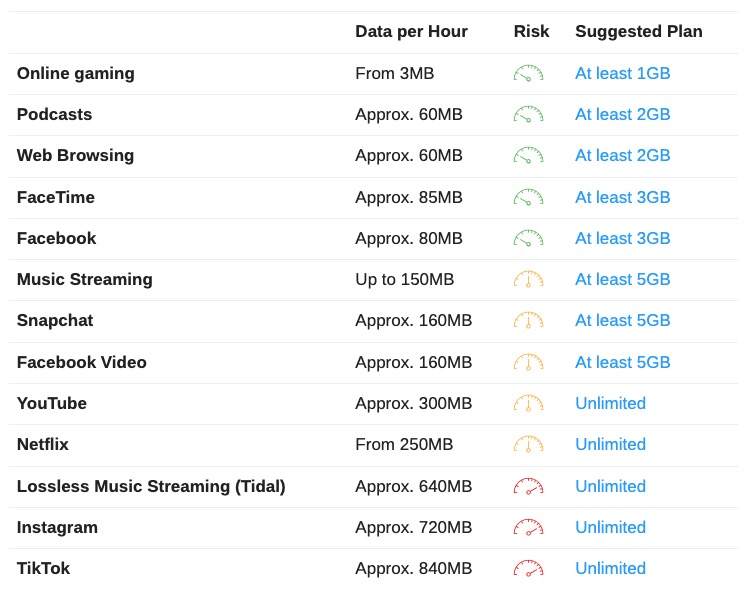Select the Facebook Video row label

pyautogui.click(x=81, y=362)
